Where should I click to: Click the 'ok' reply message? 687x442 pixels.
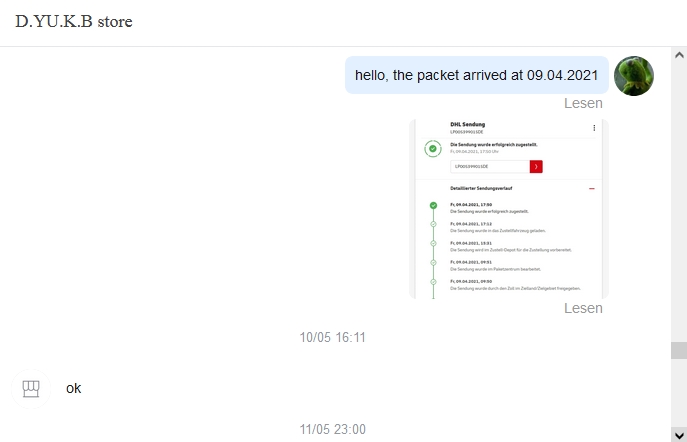74,388
